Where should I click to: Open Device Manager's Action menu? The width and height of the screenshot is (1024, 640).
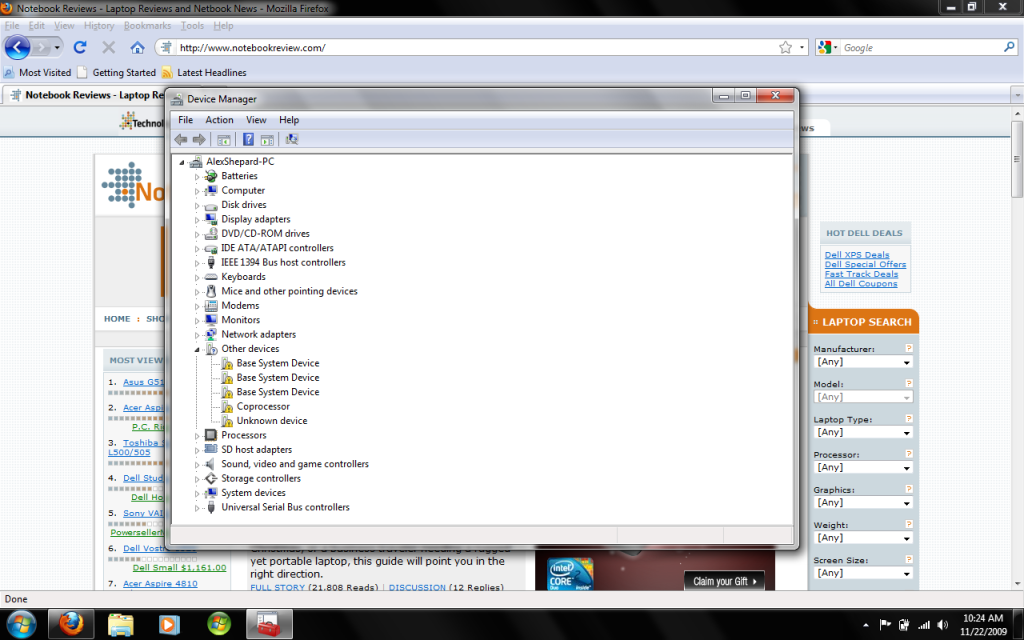pyautogui.click(x=219, y=120)
